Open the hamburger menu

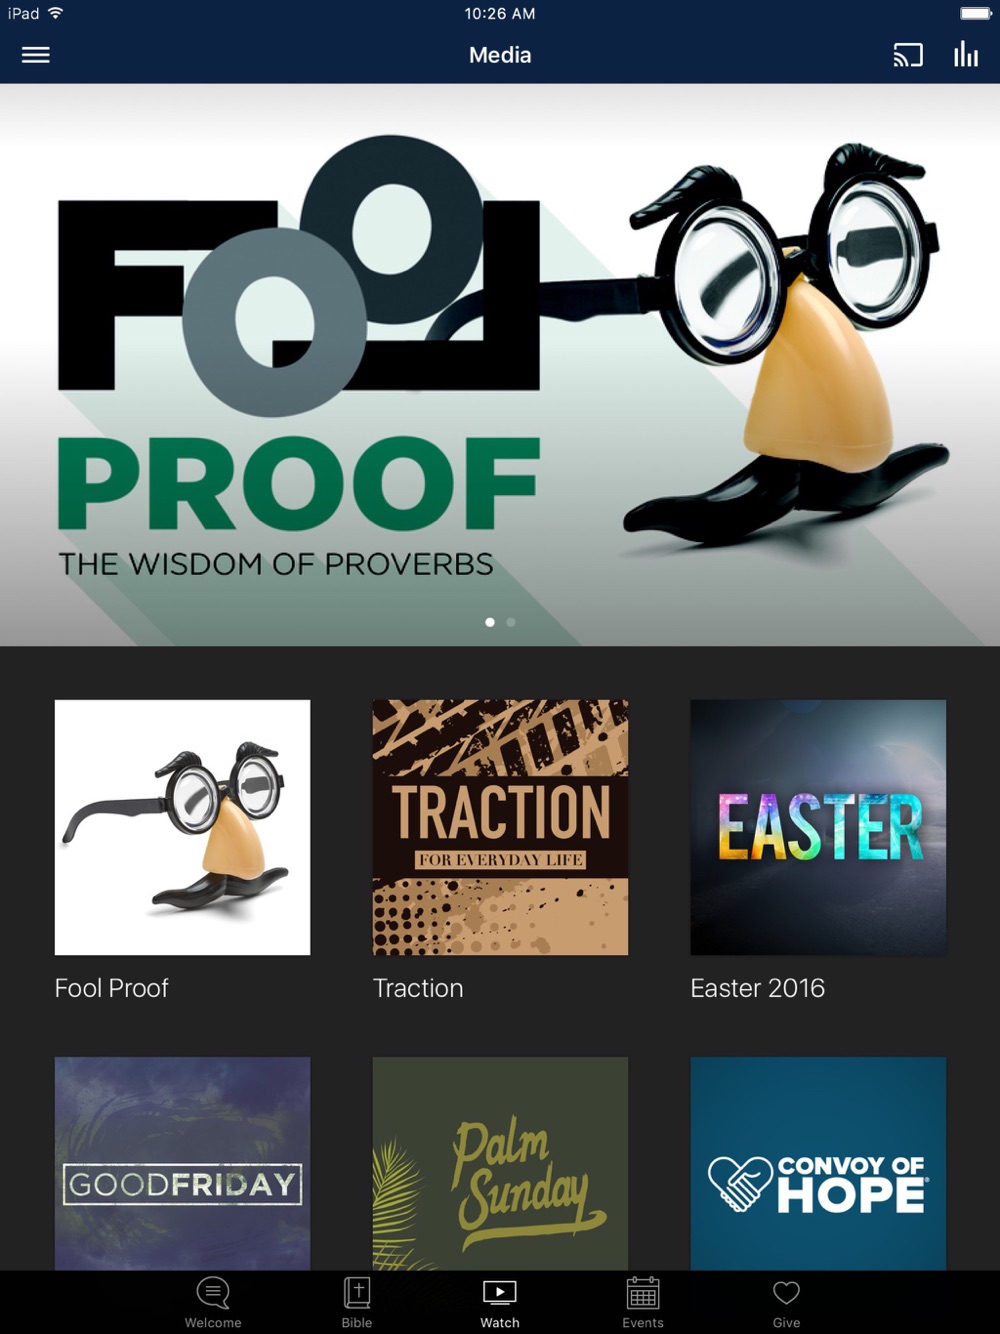pos(36,55)
